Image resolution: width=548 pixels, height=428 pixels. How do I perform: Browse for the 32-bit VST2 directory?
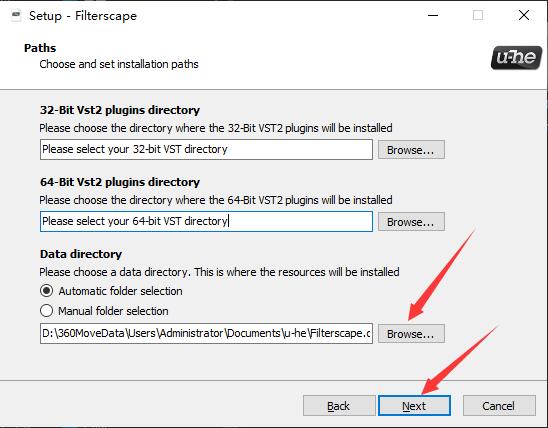point(411,150)
